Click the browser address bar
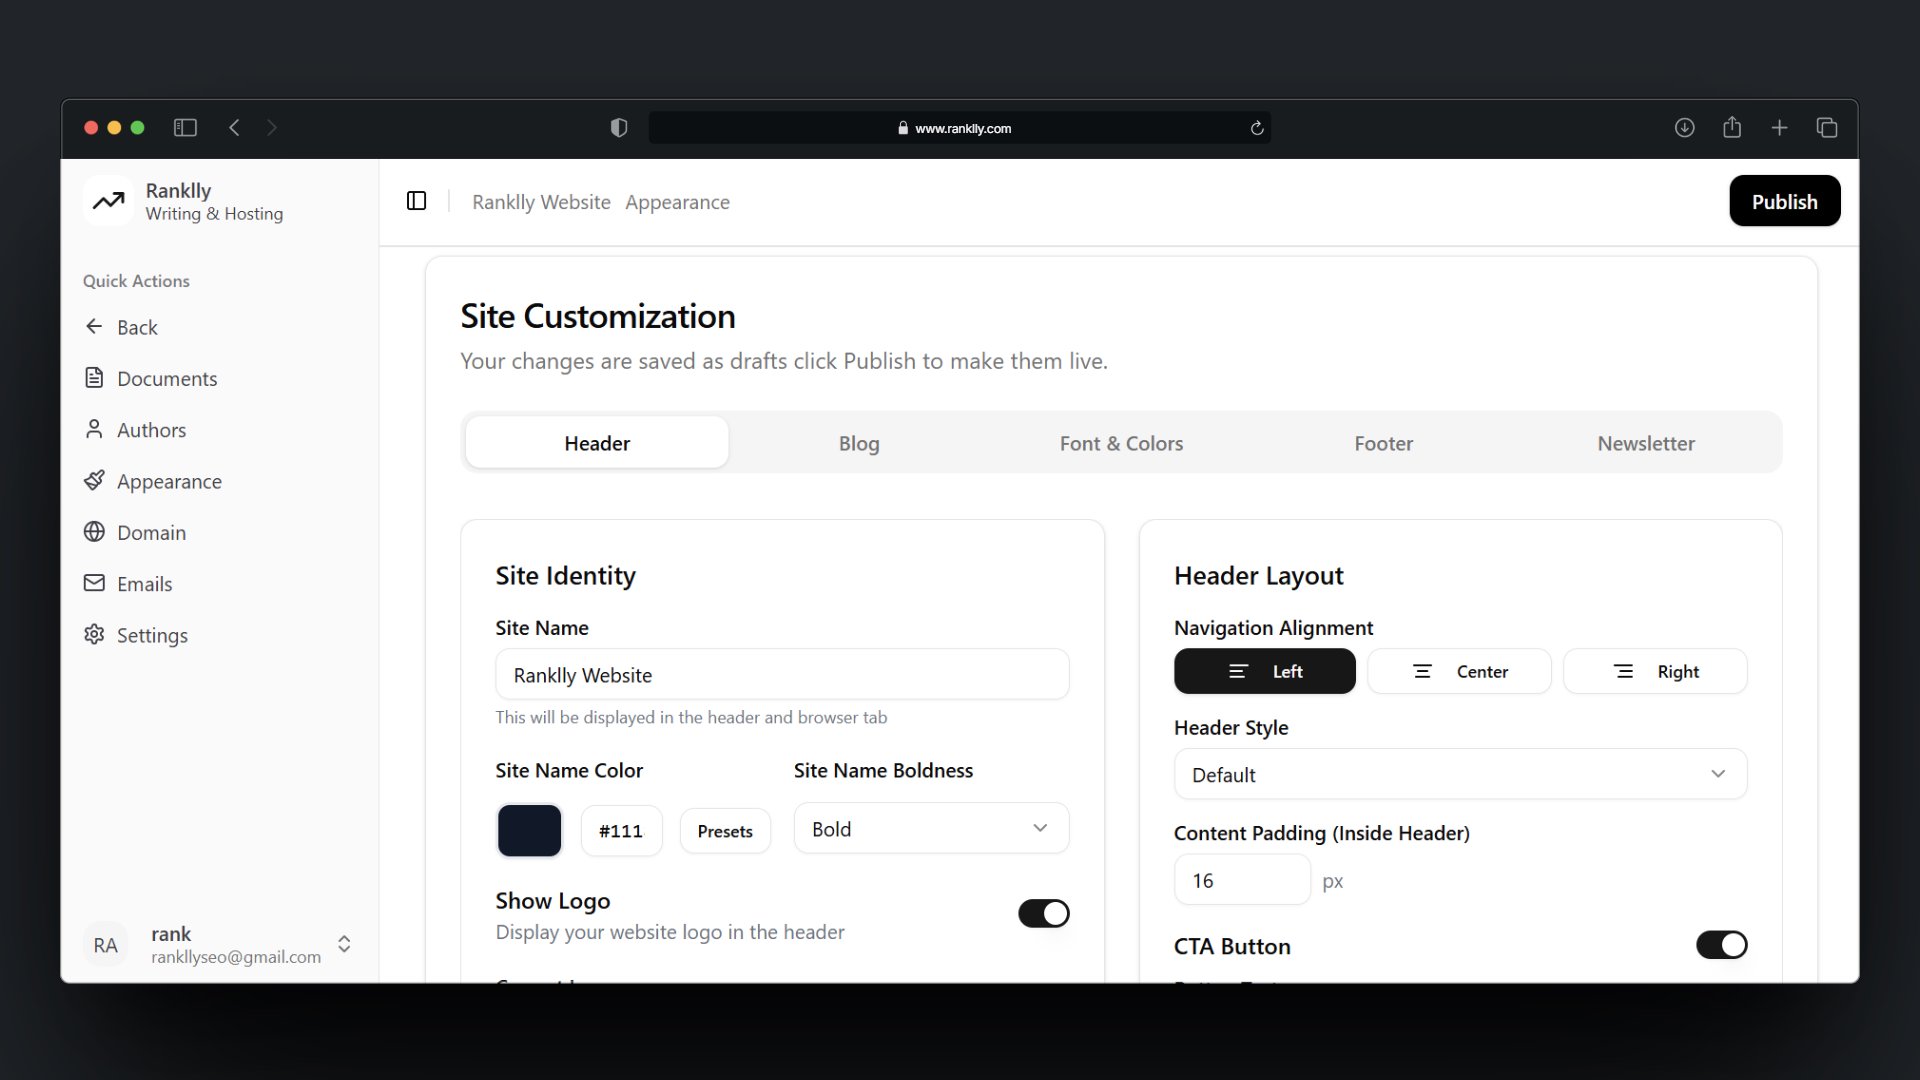1920x1080 pixels. tap(960, 128)
